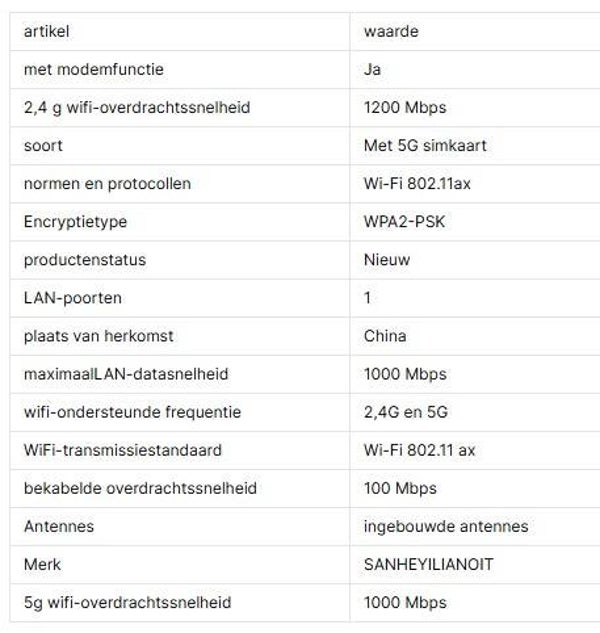Click the 'Nieuw' product status value
600x633 pixels.
coord(387,259)
